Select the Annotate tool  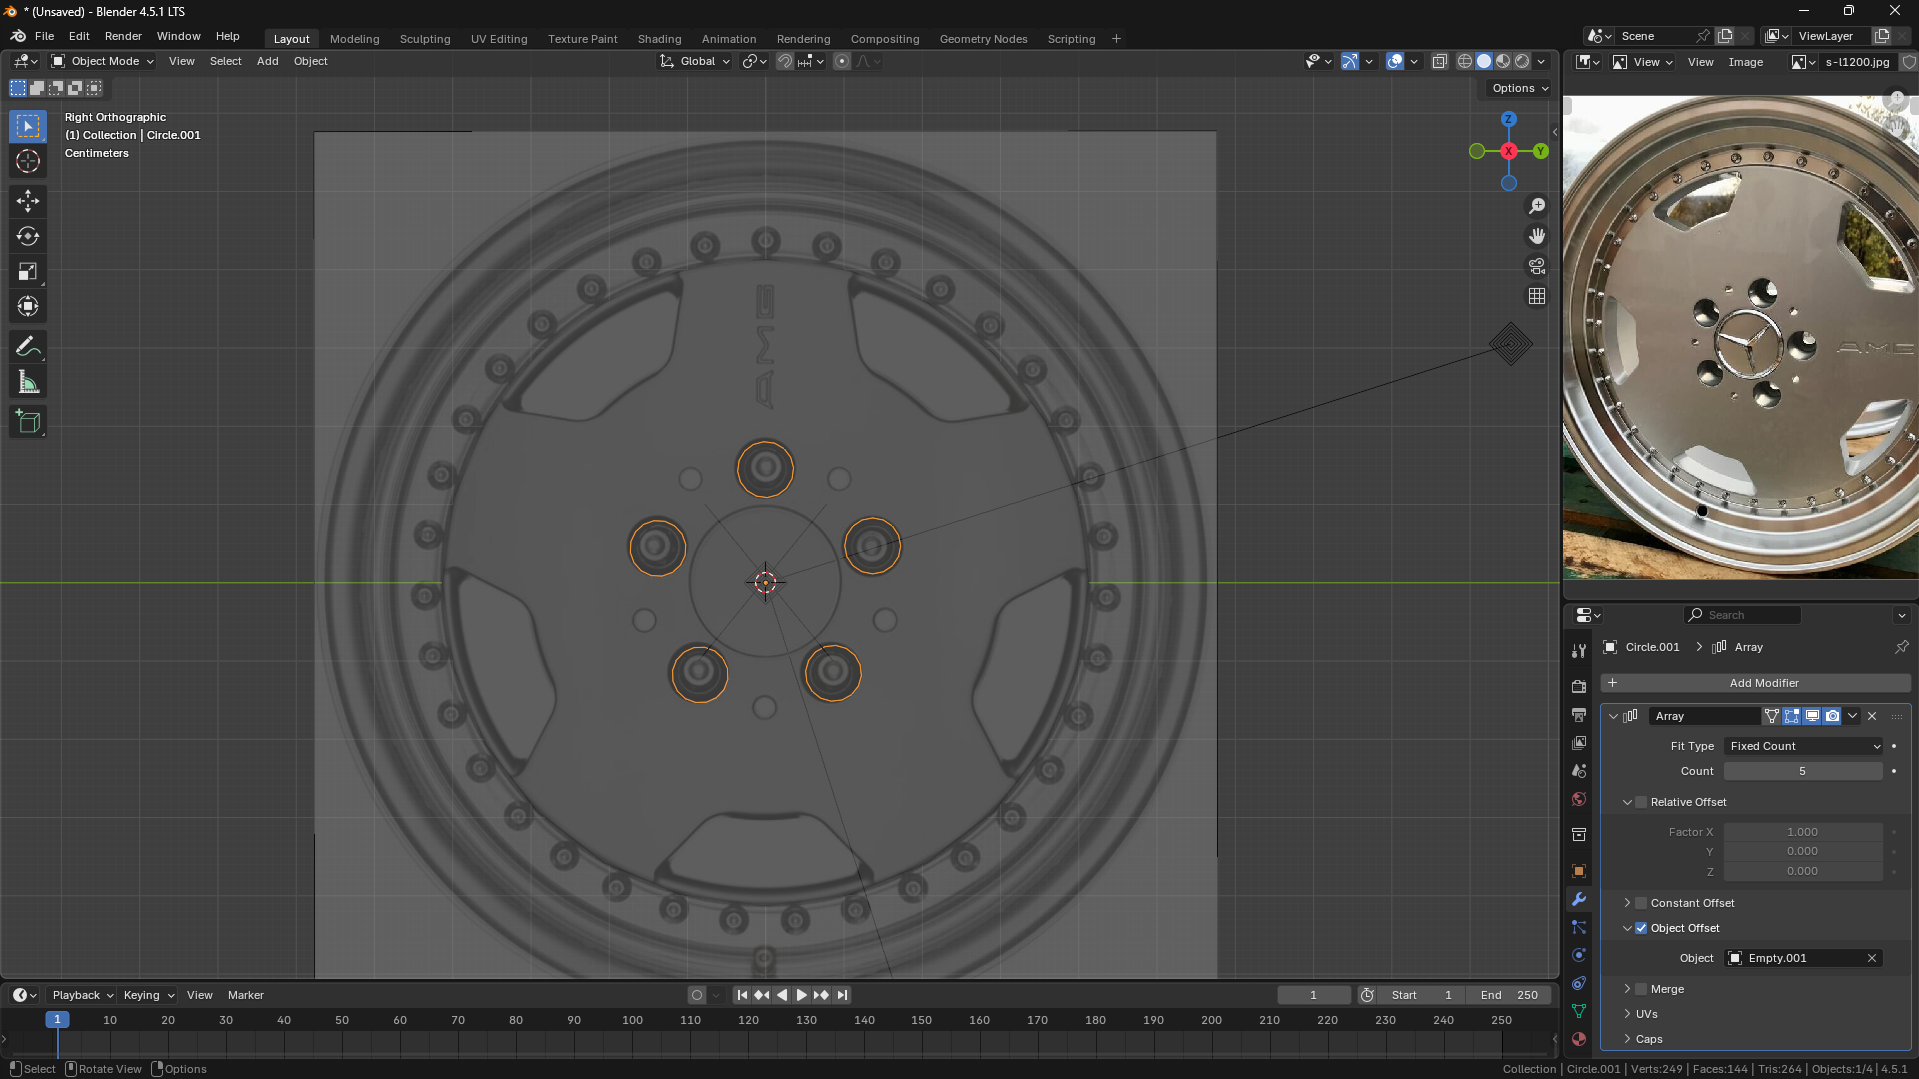pos(28,347)
